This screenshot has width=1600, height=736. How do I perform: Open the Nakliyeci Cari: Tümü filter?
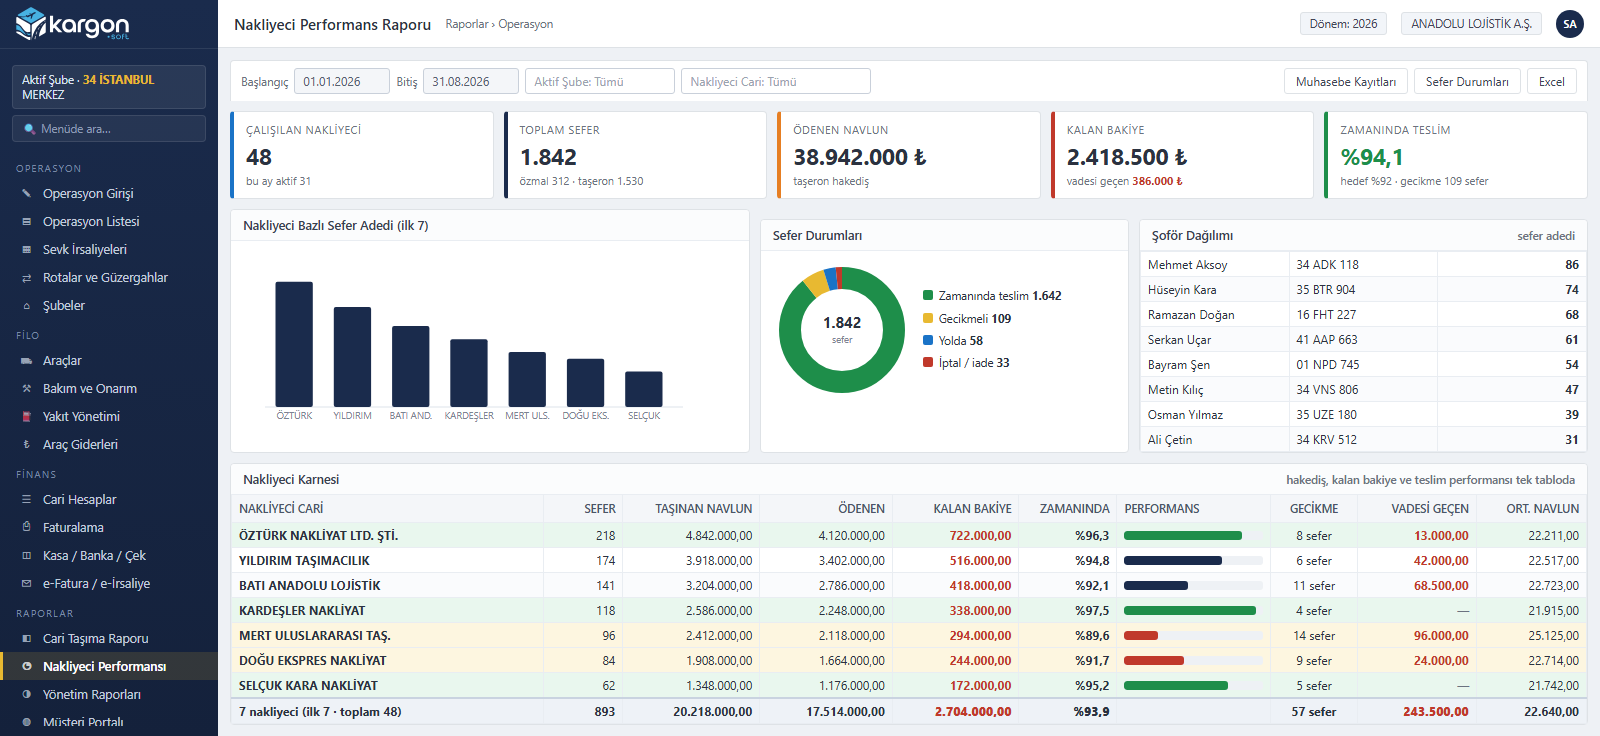pos(776,82)
